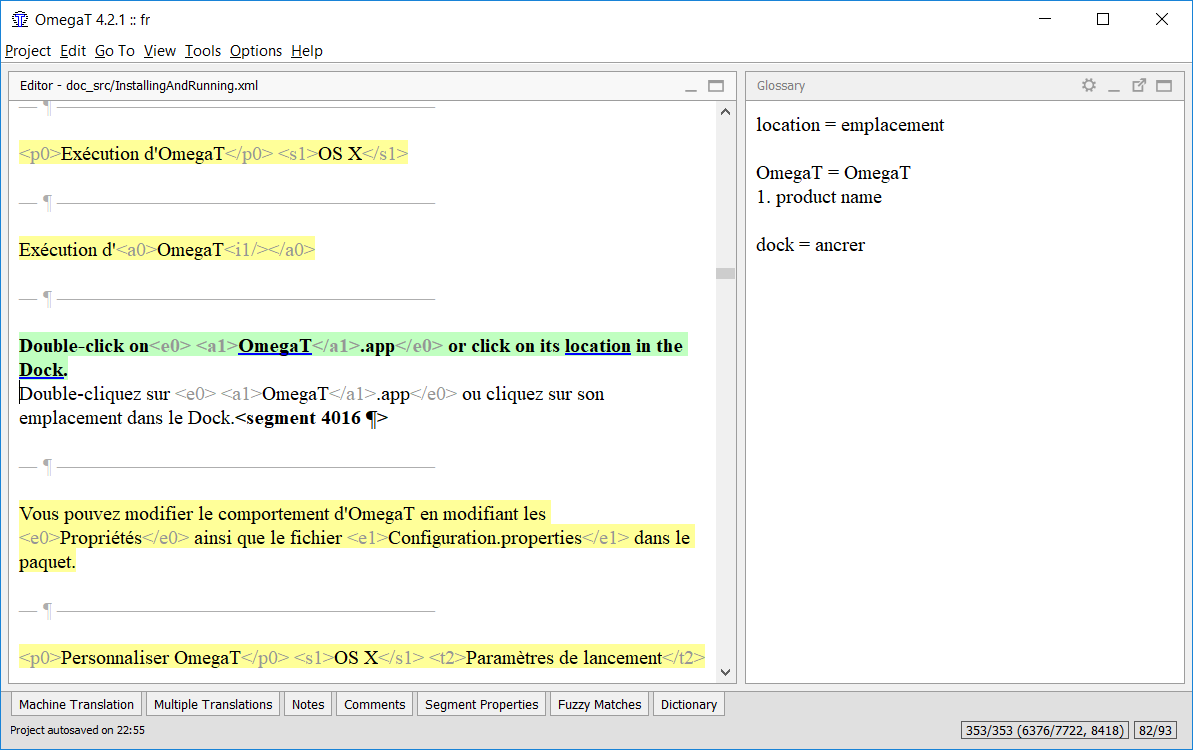
Task: Maximize the Editor pane
Action: (716, 86)
